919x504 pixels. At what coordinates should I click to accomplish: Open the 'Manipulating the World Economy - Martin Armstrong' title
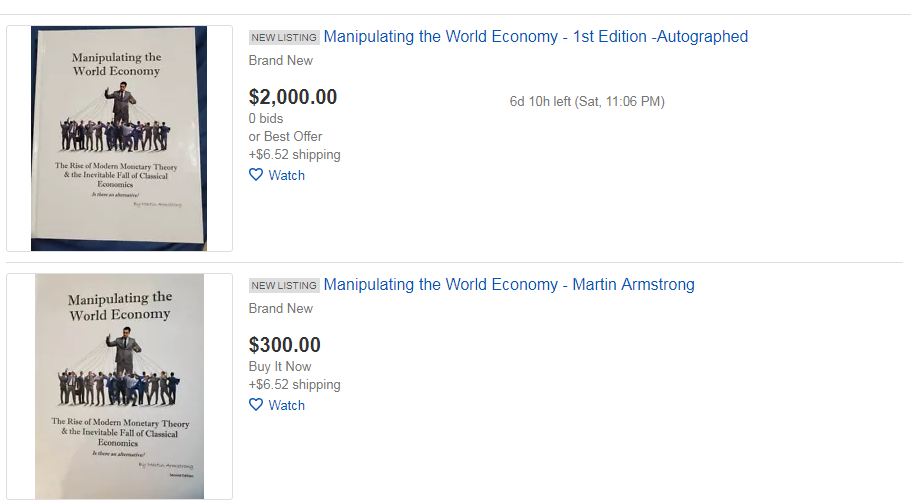pyautogui.click(x=509, y=284)
